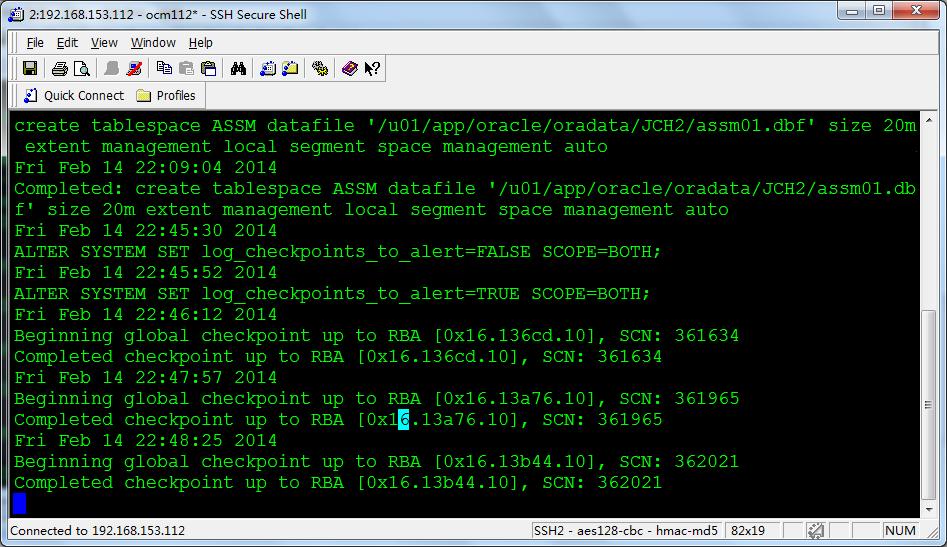Open New Terminal Window icon
The image size is (947, 547).
pos(268,68)
